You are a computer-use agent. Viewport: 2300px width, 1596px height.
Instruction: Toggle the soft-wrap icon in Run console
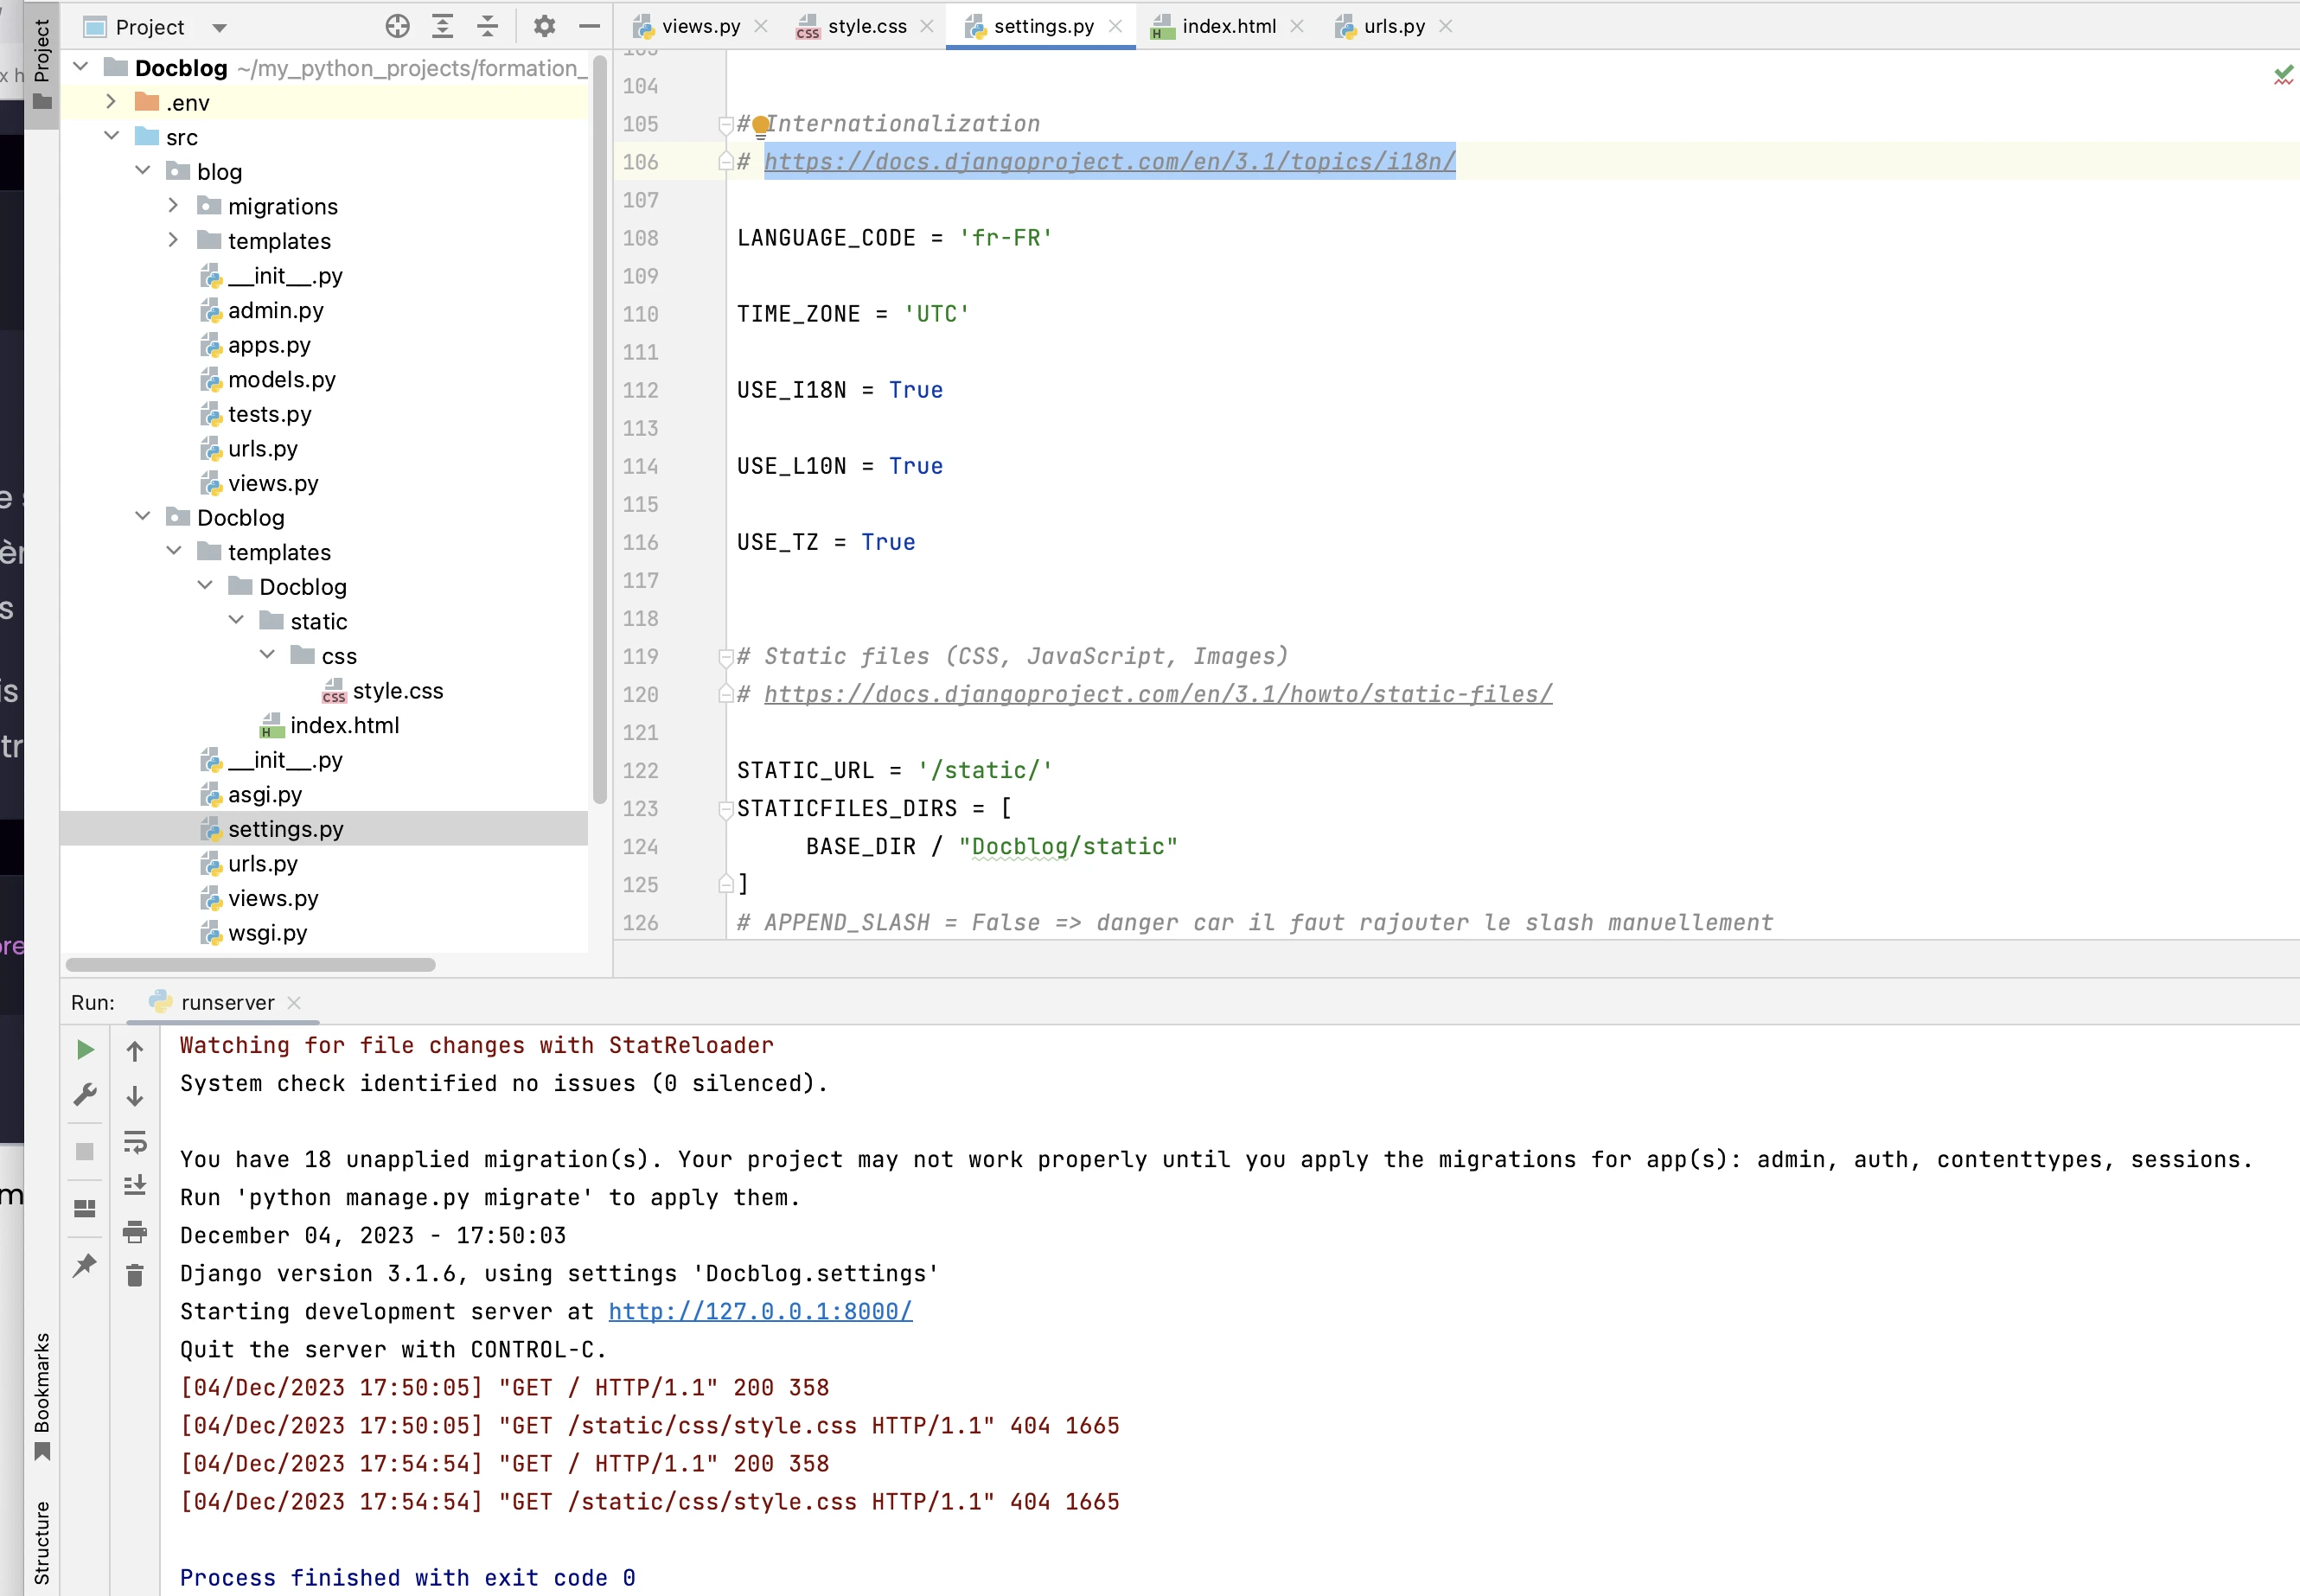[x=135, y=1141]
